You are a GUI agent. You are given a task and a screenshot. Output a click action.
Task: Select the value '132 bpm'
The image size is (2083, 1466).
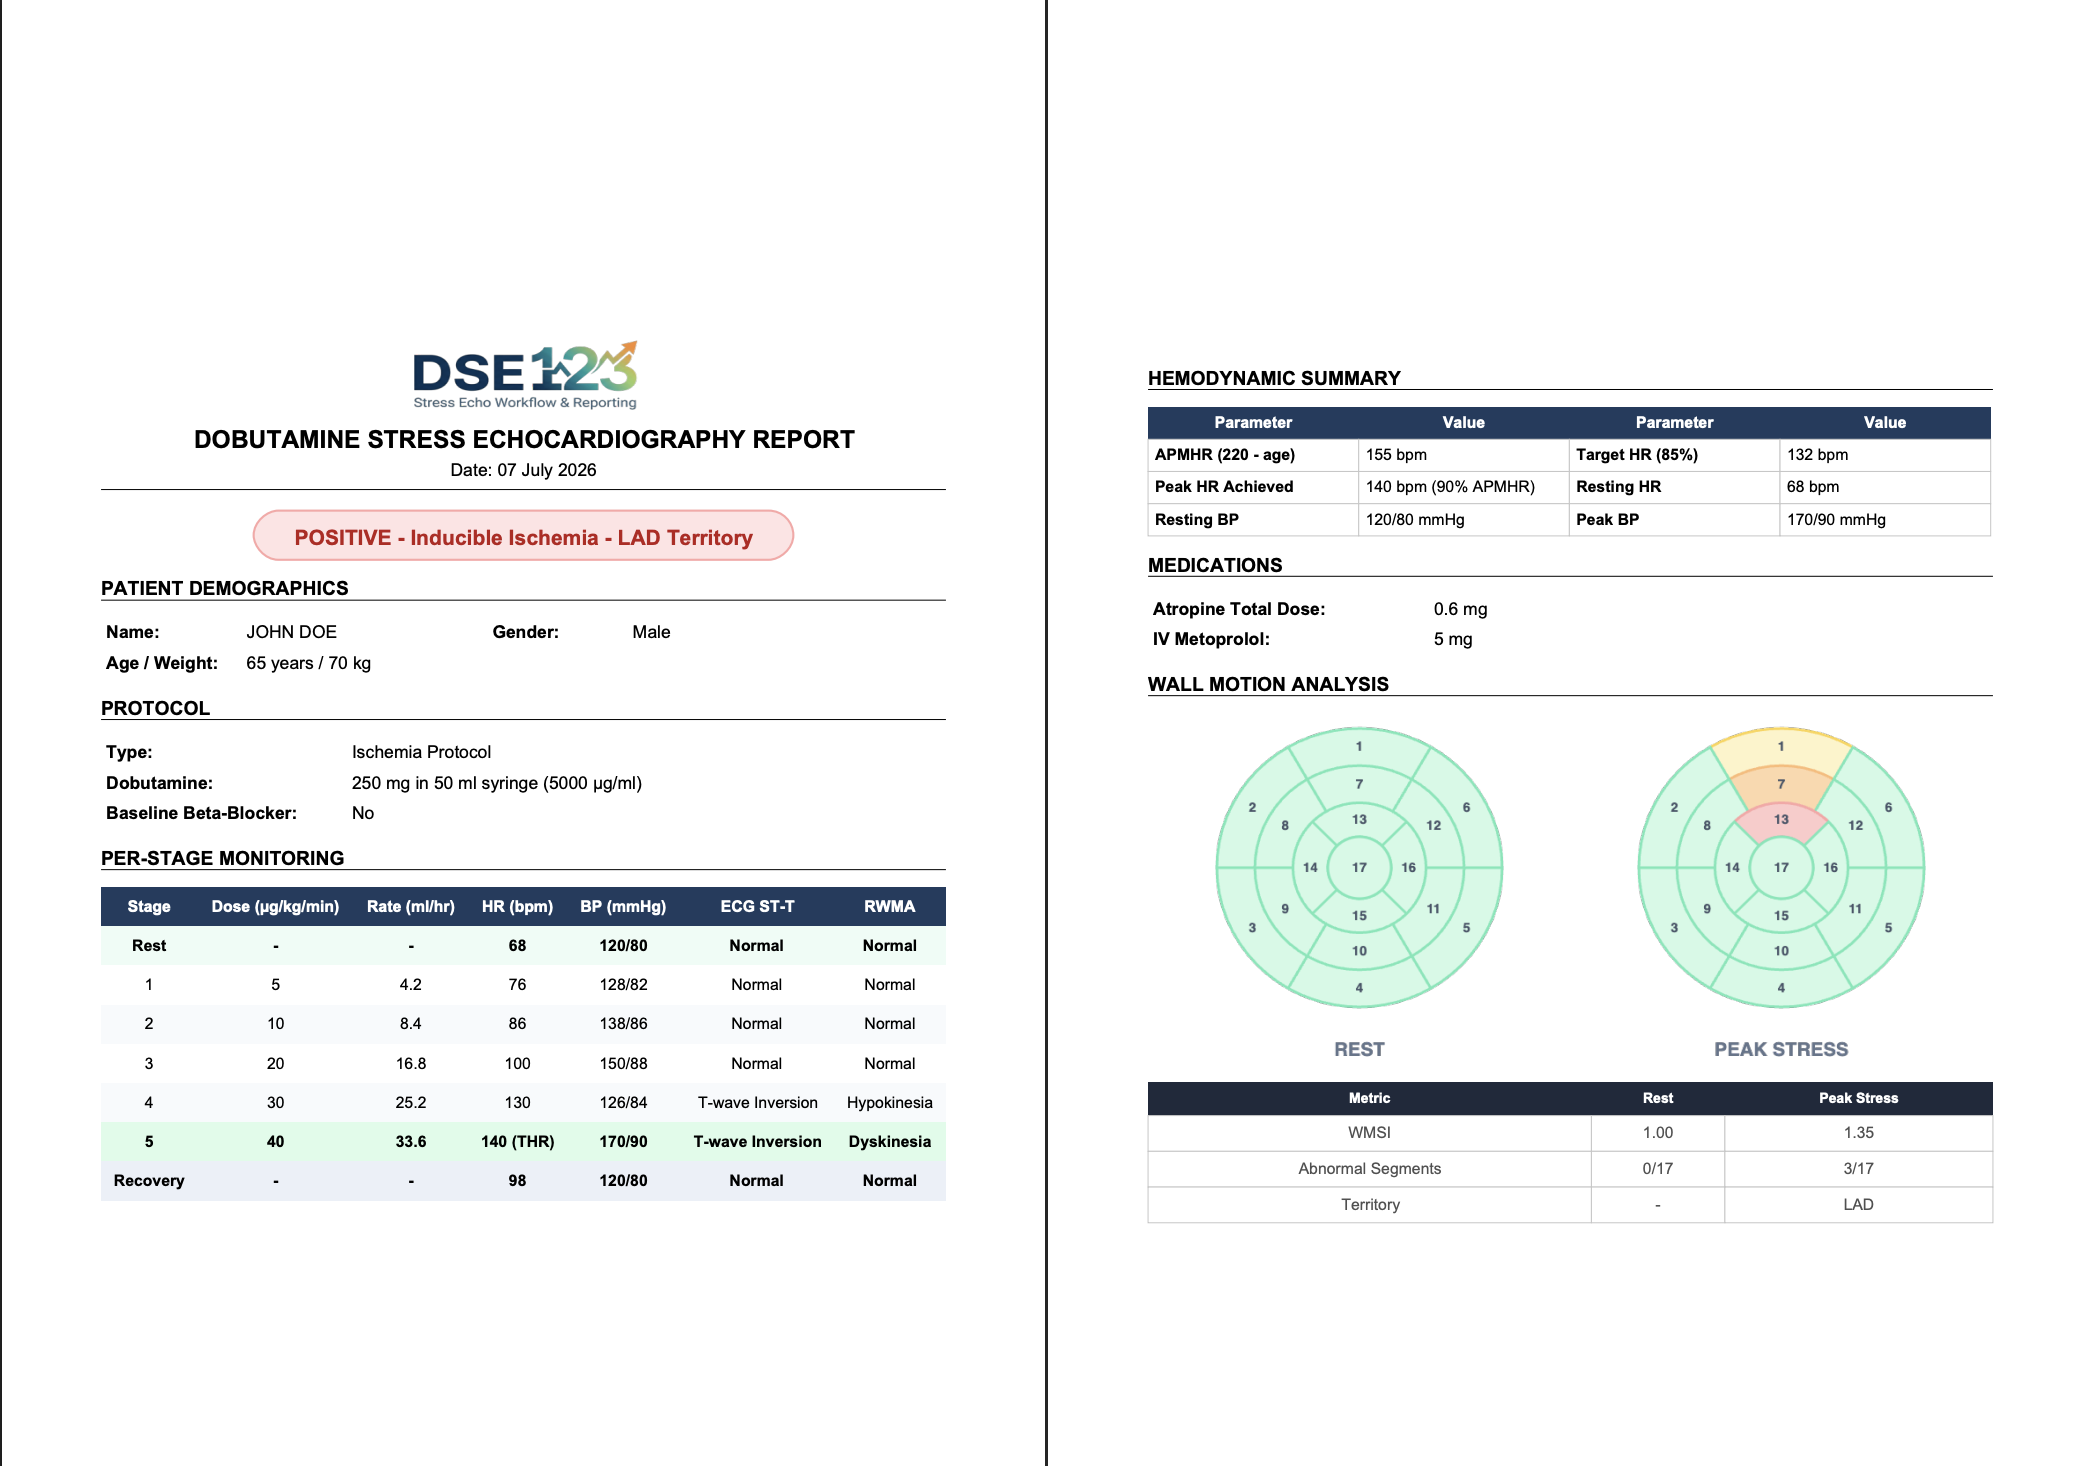1817,454
